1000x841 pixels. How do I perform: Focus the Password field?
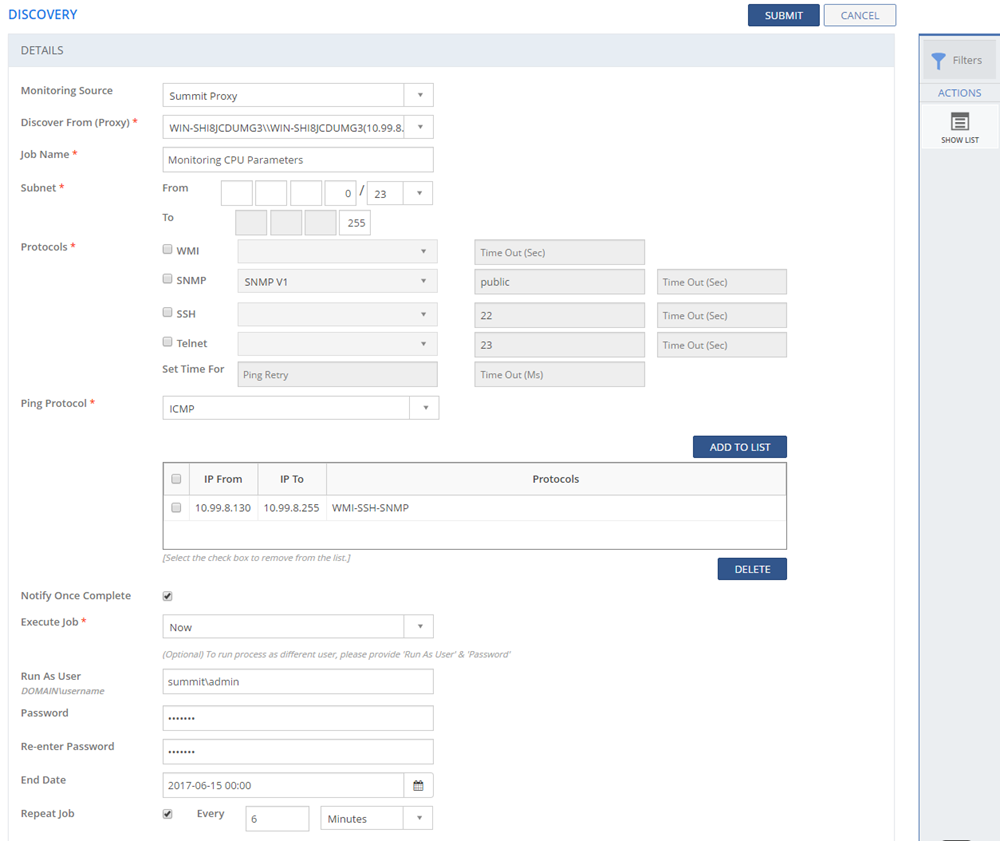tap(298, 718)
